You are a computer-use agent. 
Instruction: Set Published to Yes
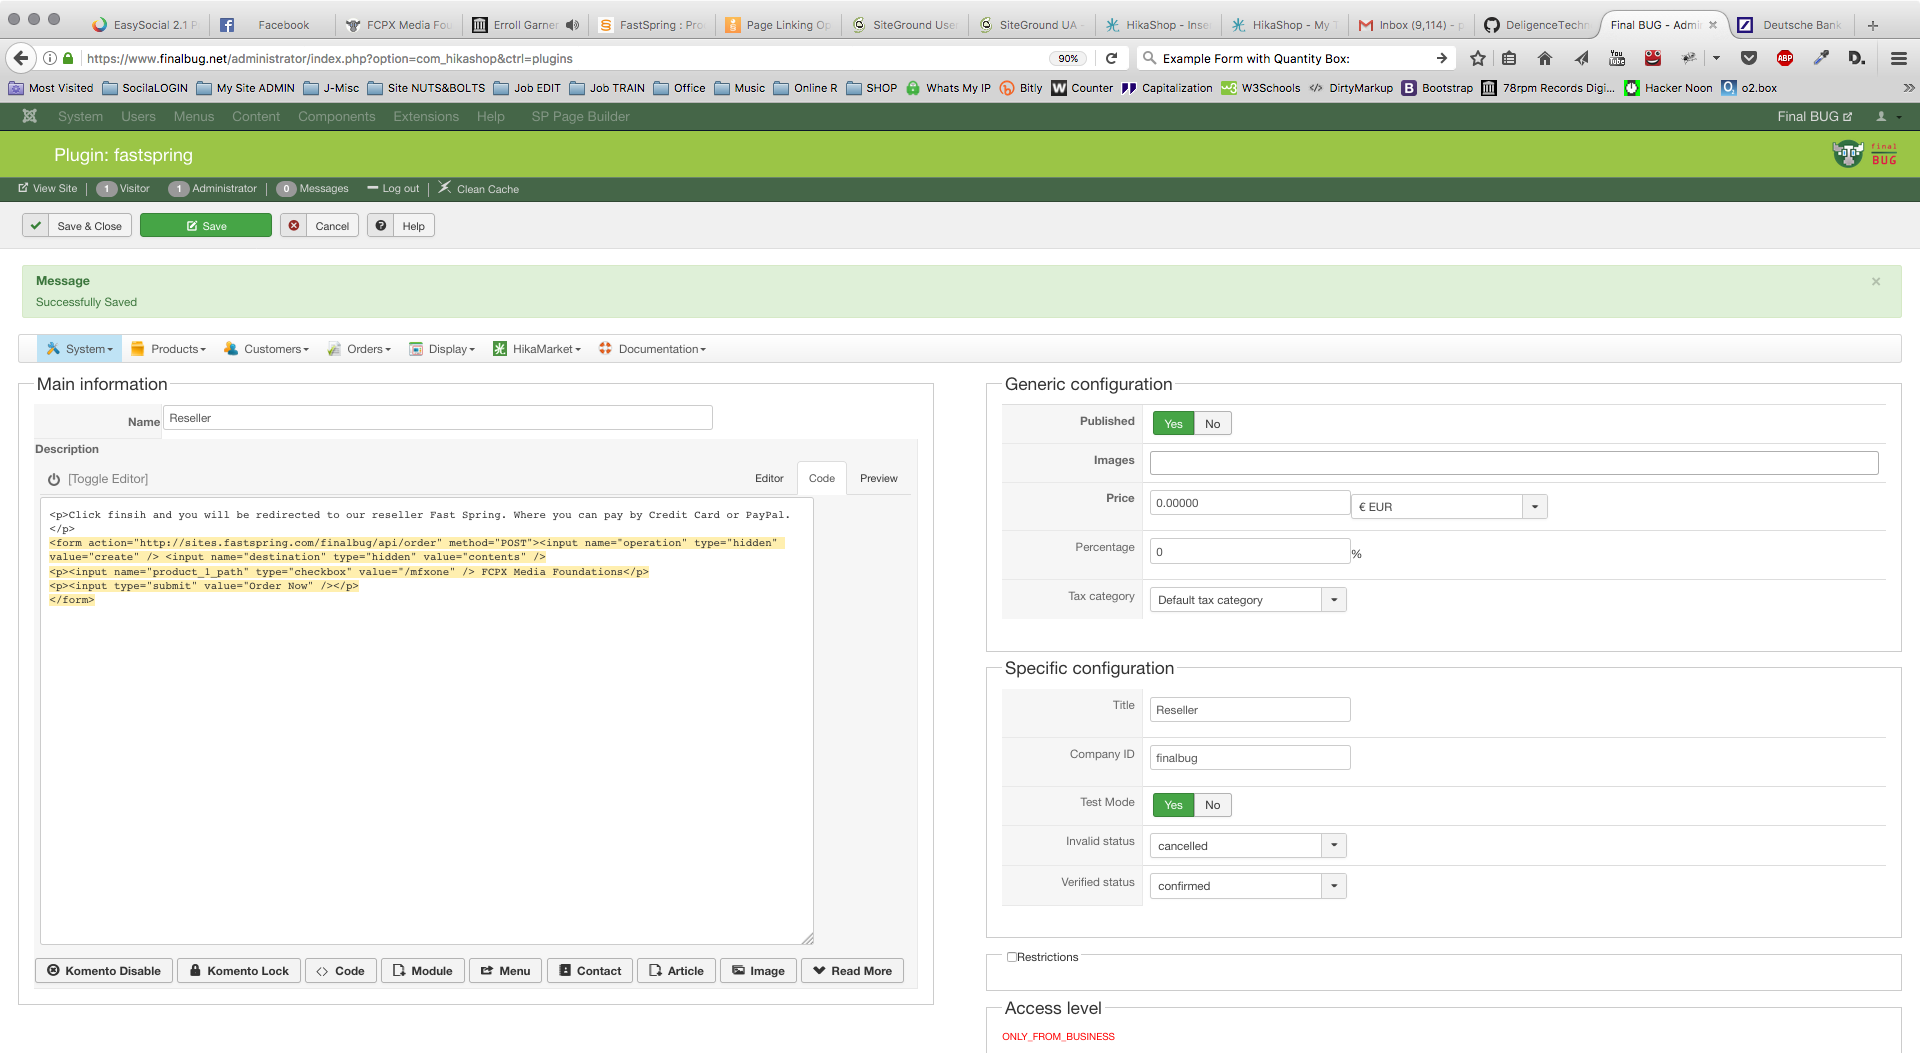(x=1173, y=424)
